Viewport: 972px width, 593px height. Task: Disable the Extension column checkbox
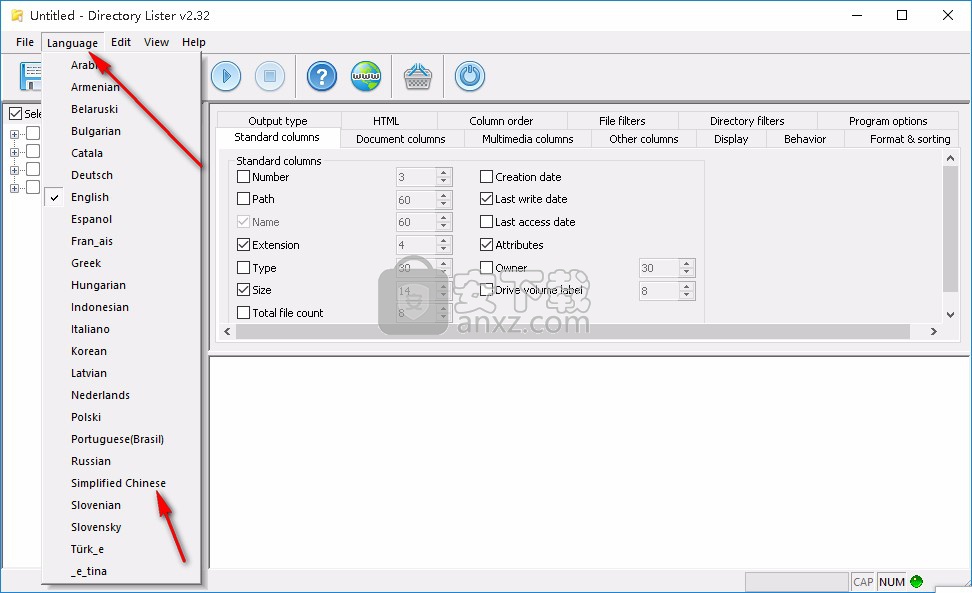click(x=244, y=245)
